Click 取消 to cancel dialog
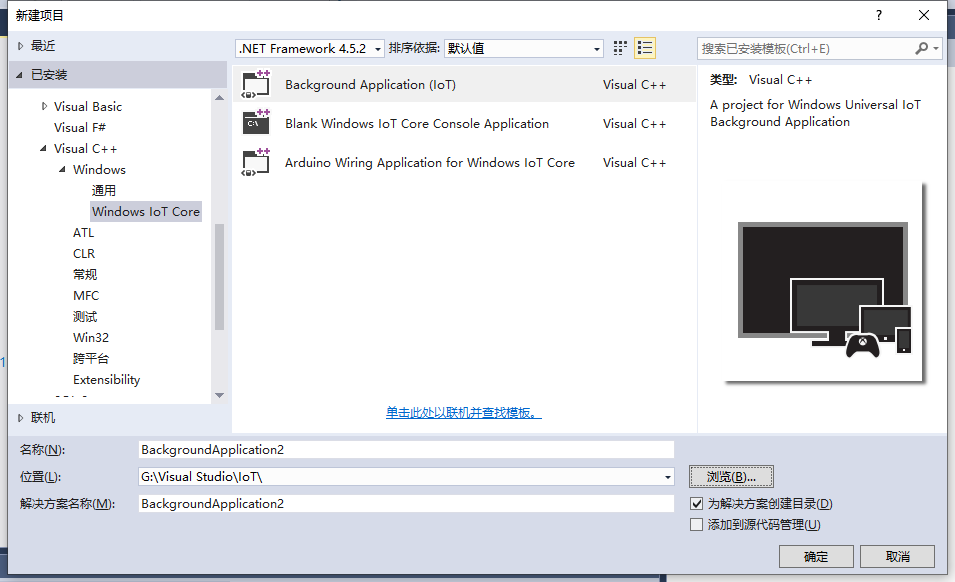955x582 pixels. click(x=898, y=556)
